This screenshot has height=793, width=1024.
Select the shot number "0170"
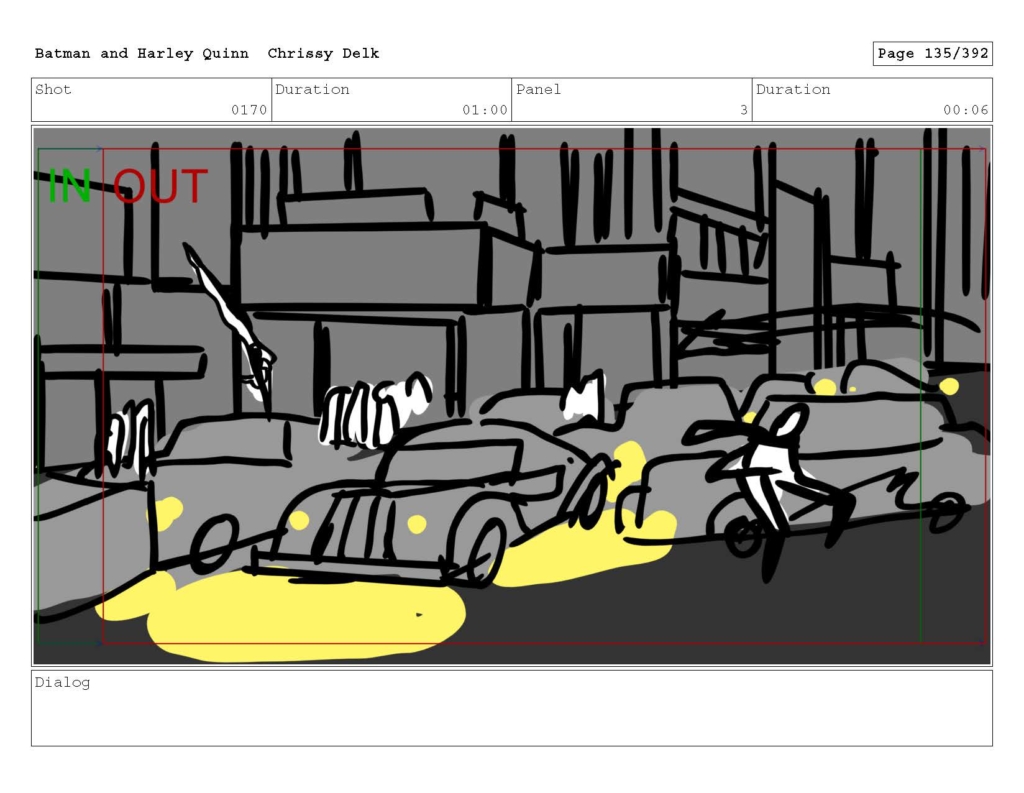(x=249, y=110)
